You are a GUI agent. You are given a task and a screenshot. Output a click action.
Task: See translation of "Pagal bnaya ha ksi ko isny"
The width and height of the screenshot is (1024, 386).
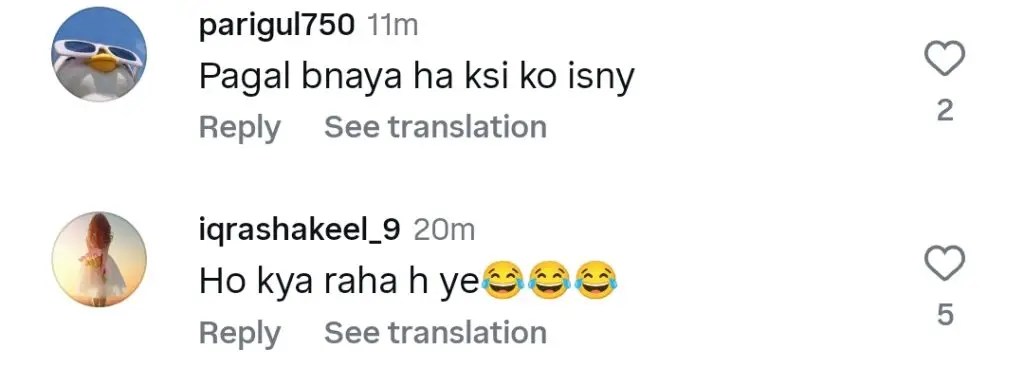coord(436,126)
